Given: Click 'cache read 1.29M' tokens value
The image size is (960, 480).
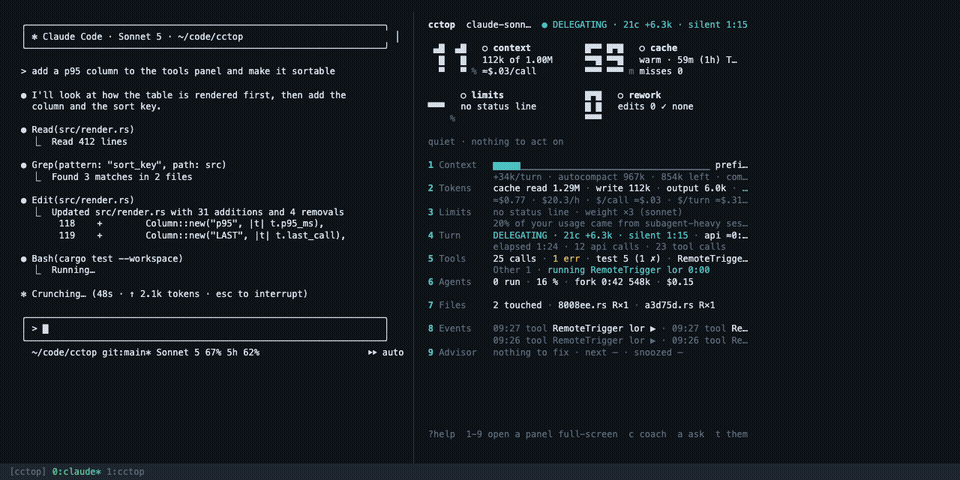Looking at the screenshot, I should (536, 189).
